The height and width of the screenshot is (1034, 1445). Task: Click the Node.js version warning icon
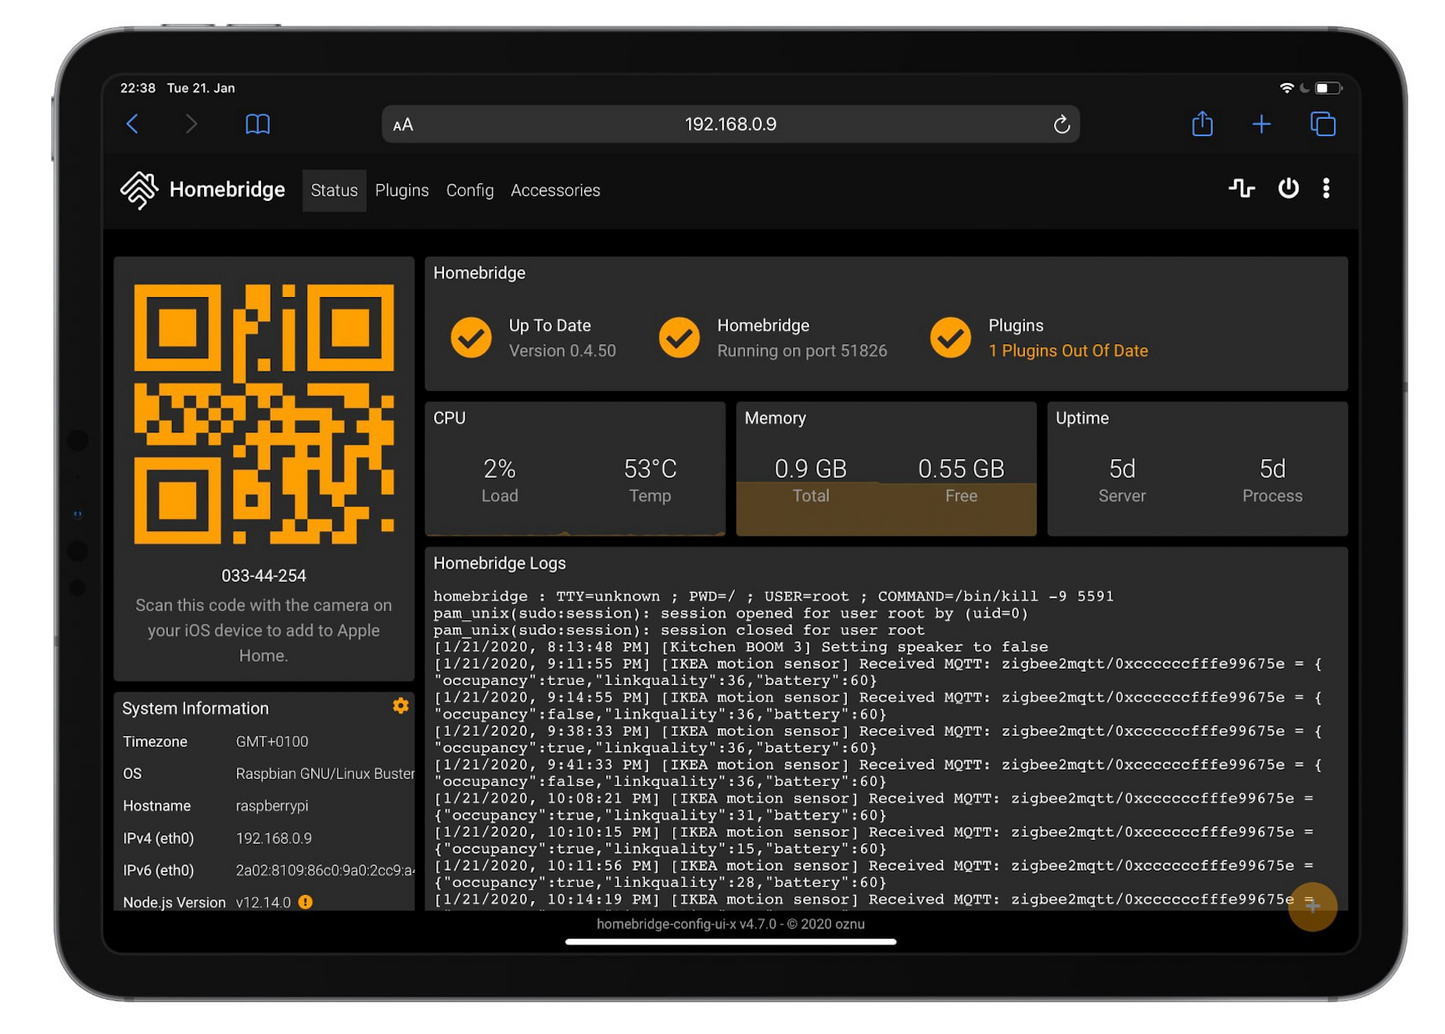(306, 902)
